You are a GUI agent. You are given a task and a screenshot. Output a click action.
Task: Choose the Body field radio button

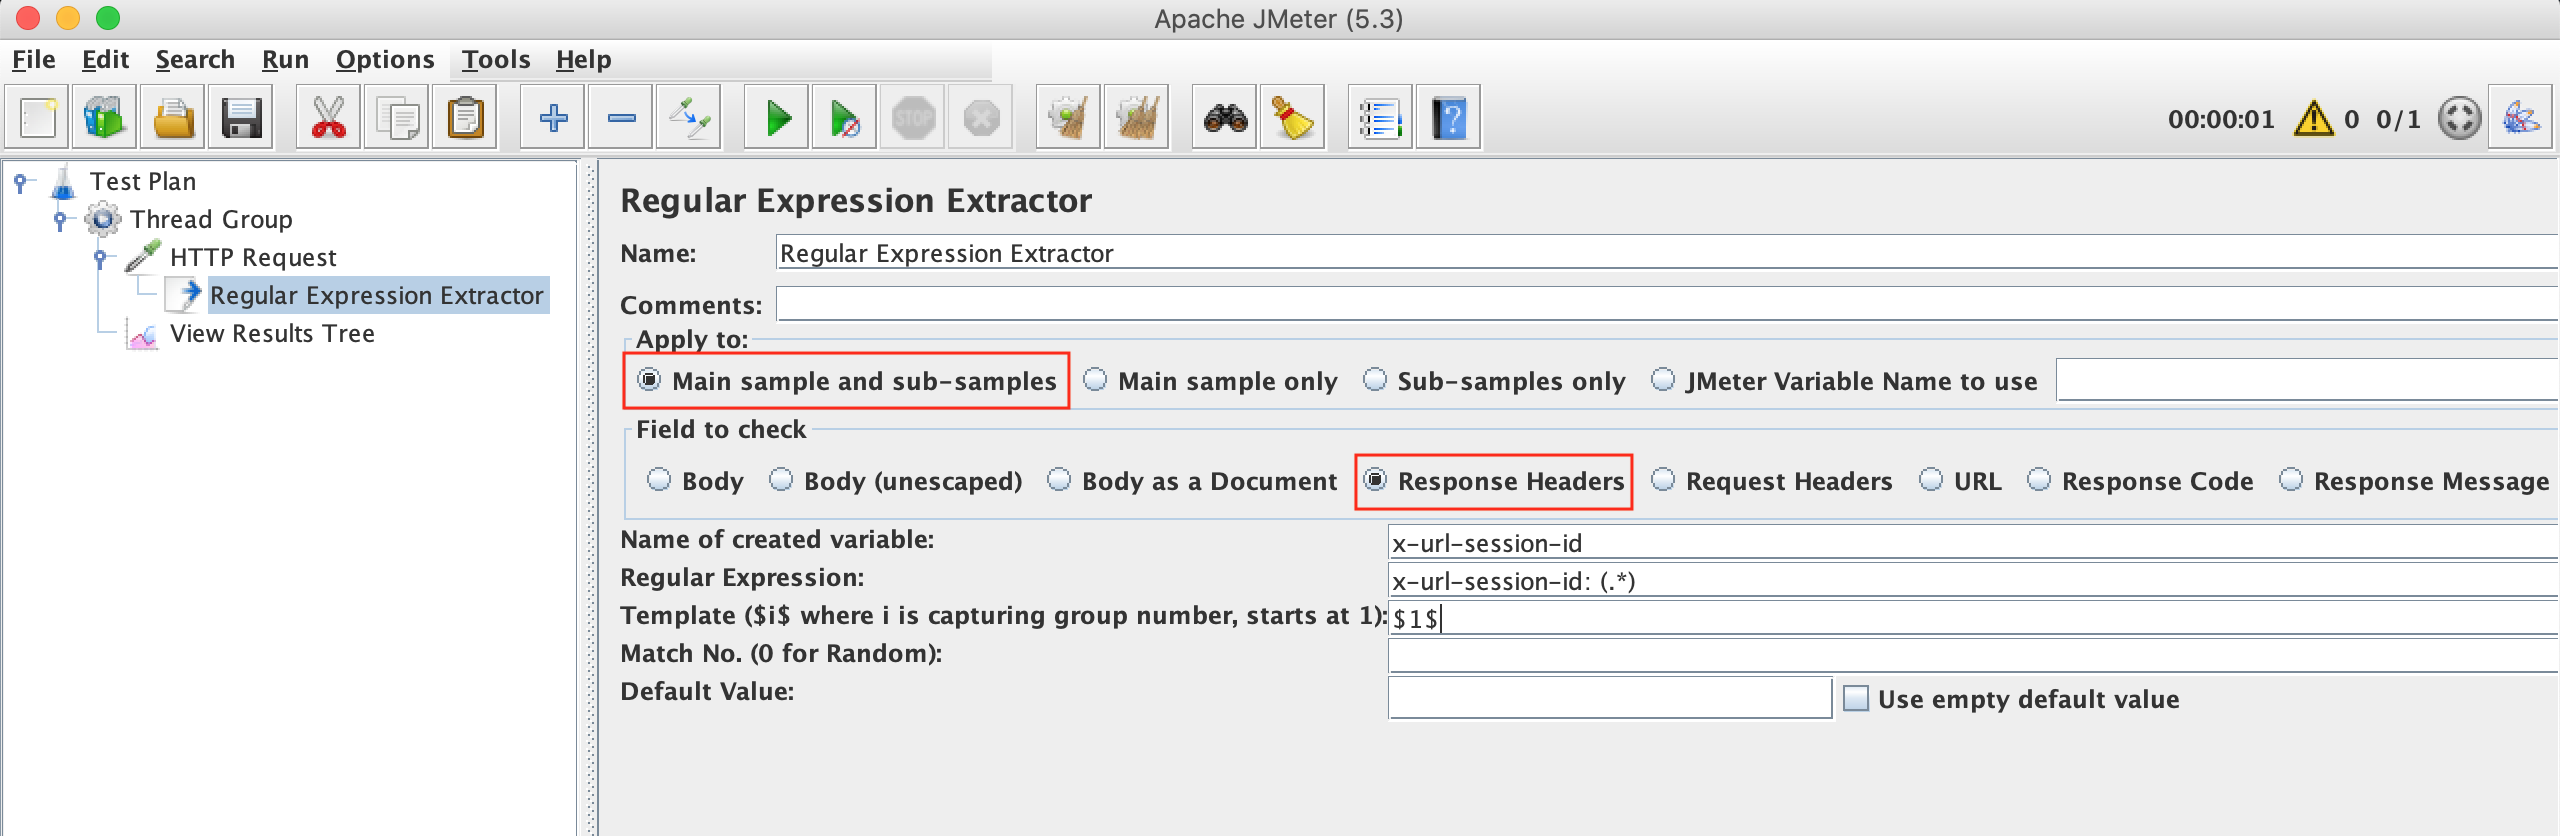[x=659, y=480]
